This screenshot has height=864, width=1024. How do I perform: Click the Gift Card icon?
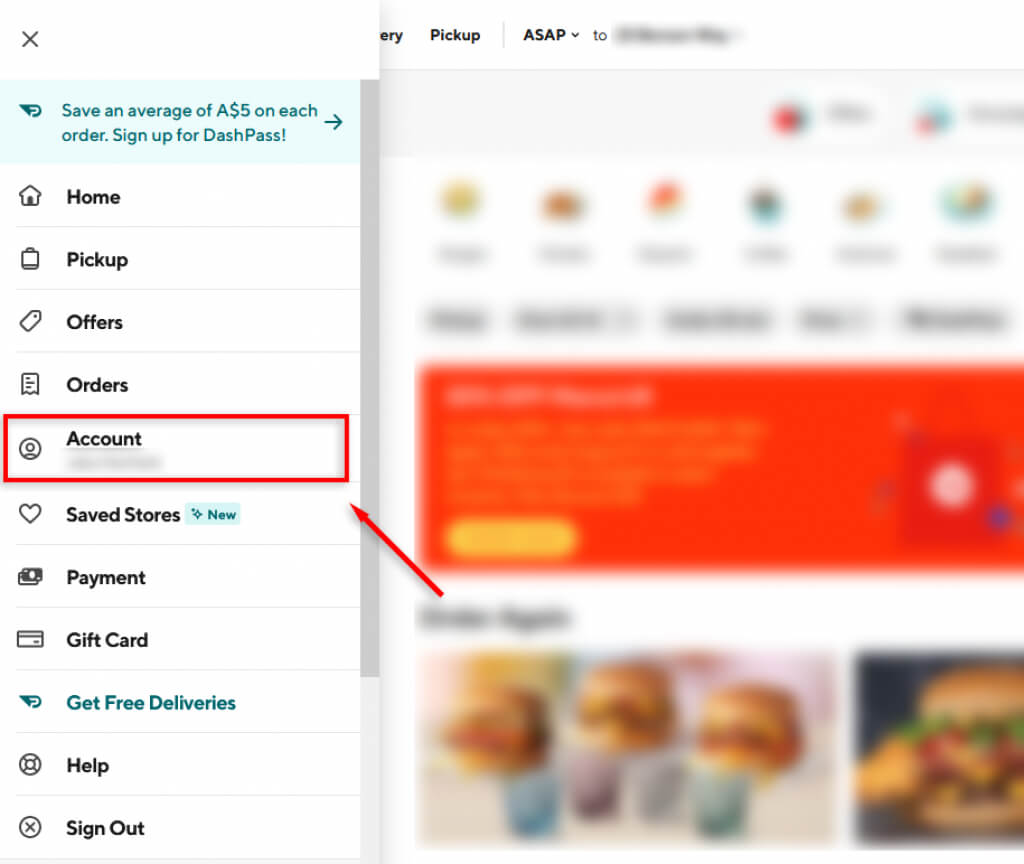point(30,639)
